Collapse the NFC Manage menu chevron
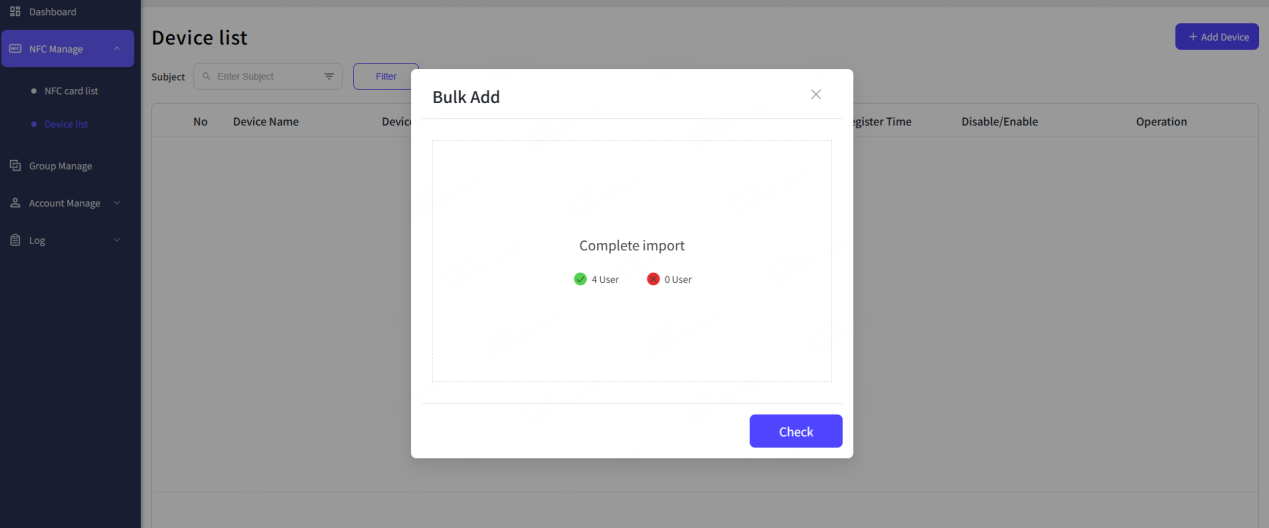Viewport: 1269px width, 528px height. pos(117,49)
